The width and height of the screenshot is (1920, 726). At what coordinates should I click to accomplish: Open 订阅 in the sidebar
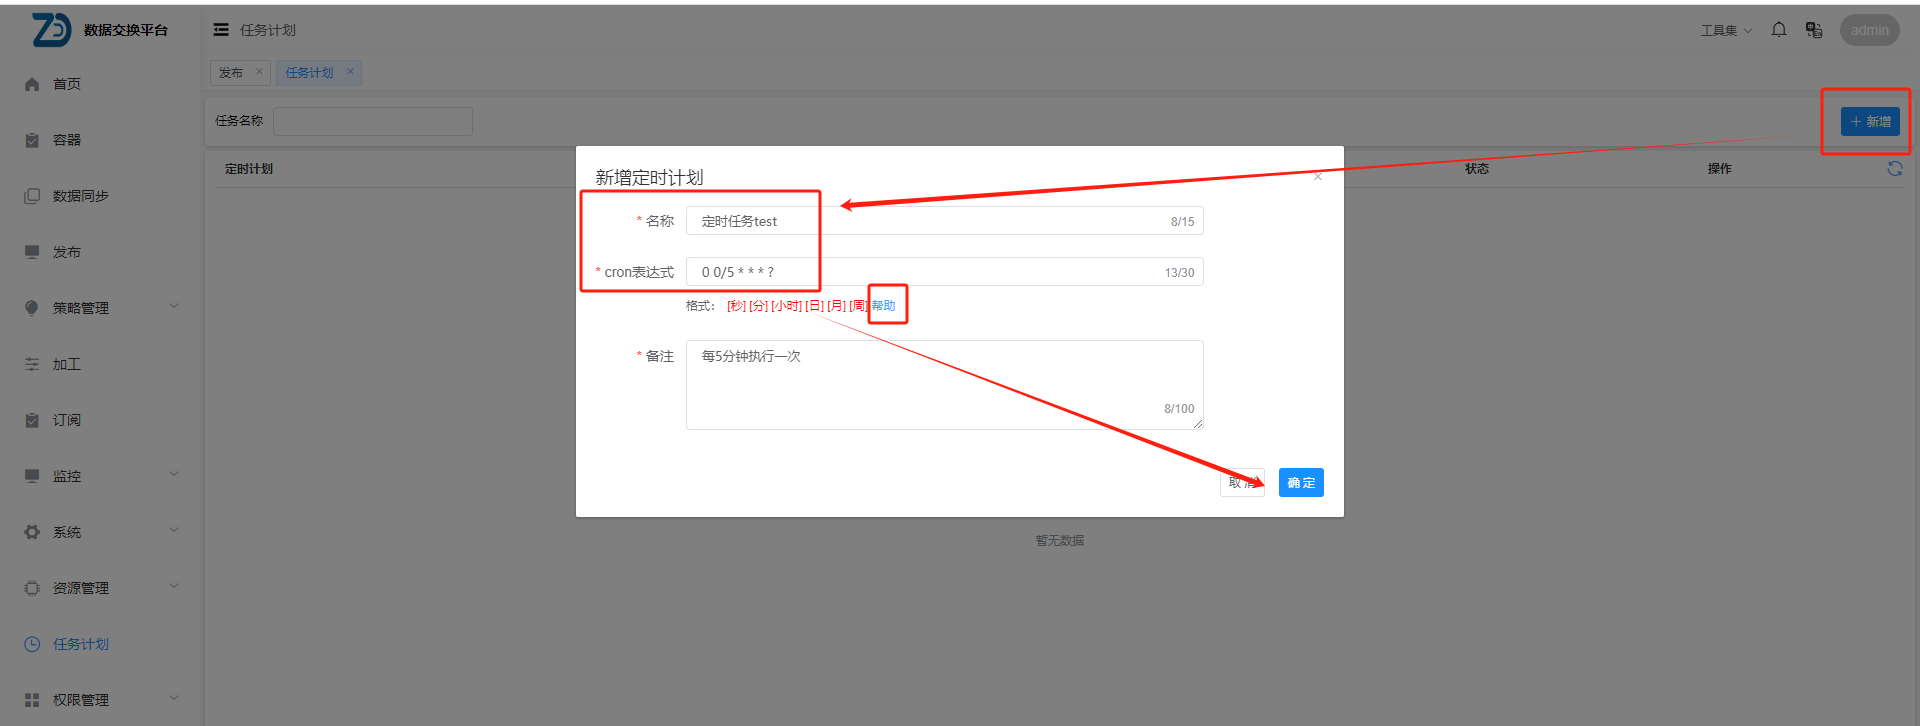(x=66, y=420)
